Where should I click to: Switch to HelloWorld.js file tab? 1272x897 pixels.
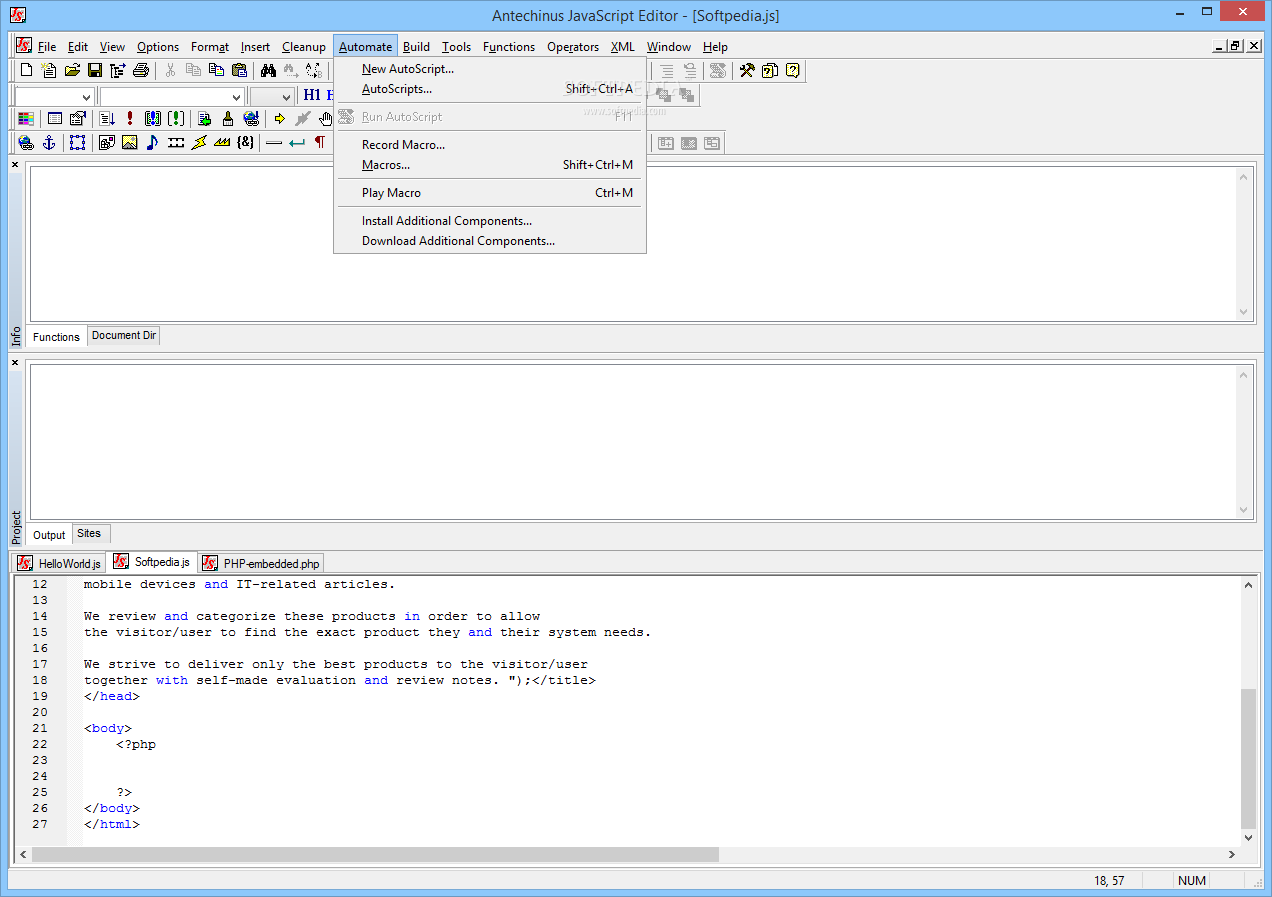pos(59,563)
